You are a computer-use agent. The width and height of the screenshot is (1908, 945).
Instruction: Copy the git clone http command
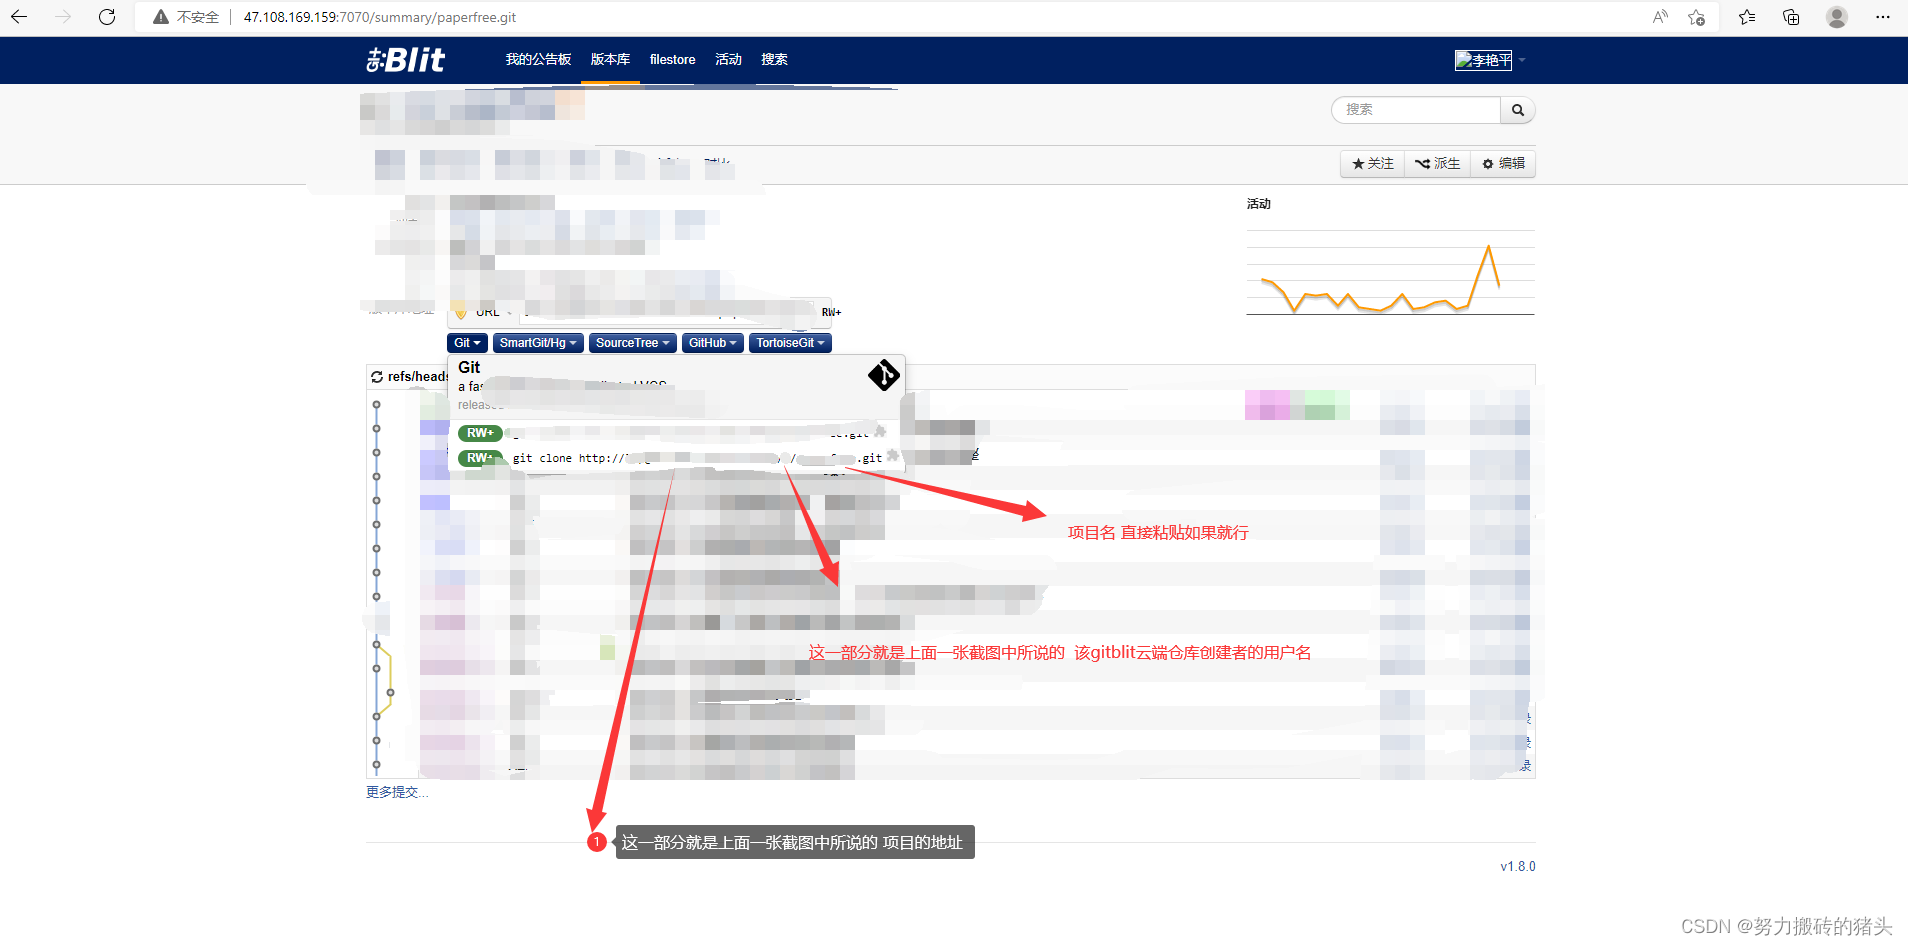(x=893, y=456)
